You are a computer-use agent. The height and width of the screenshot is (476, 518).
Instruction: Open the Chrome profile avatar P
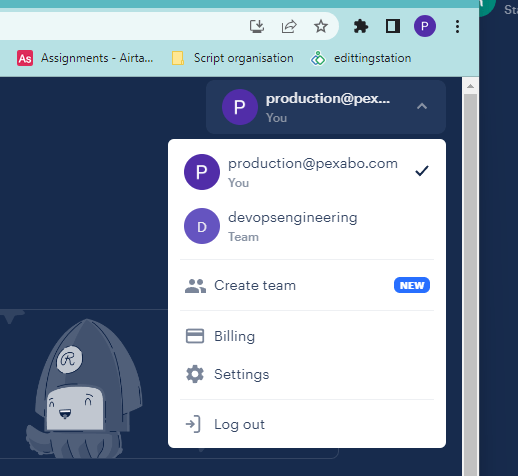point(425,26)
